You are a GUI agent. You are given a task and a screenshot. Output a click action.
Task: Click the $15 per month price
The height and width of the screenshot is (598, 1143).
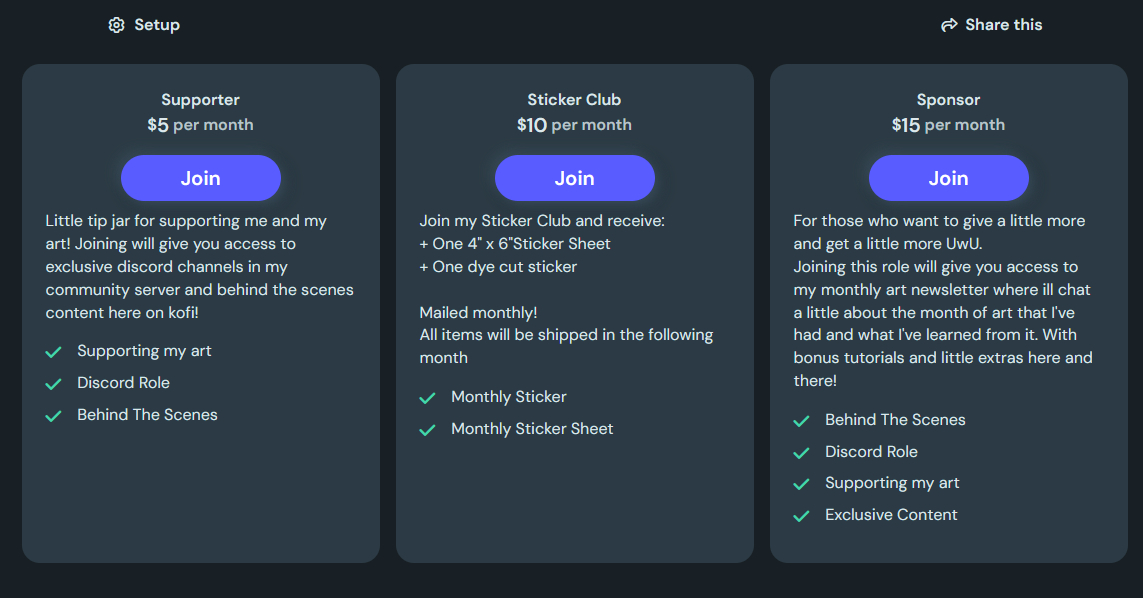948,125
